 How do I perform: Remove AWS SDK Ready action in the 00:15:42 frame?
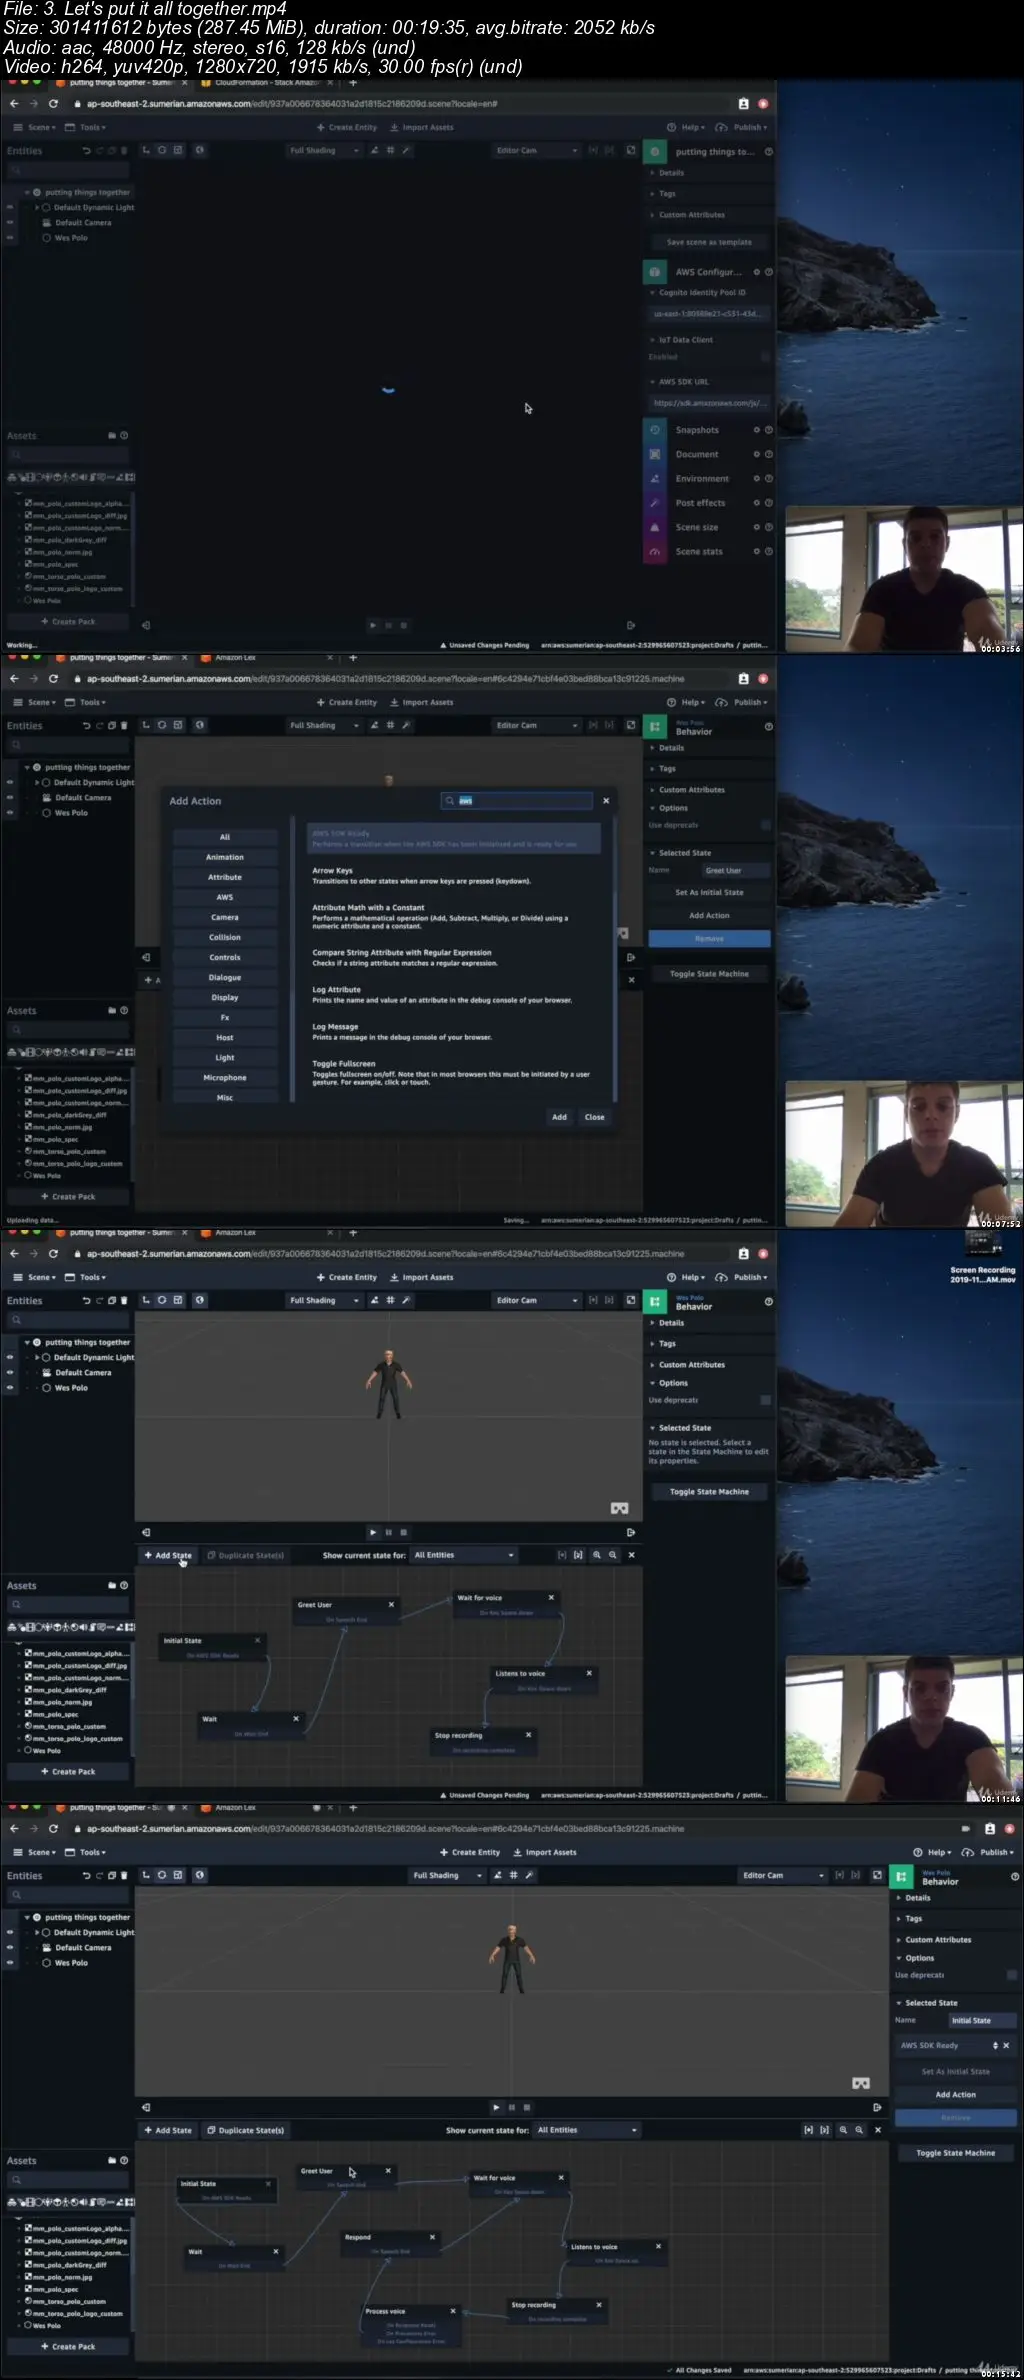click(x=1006, y=2045)
